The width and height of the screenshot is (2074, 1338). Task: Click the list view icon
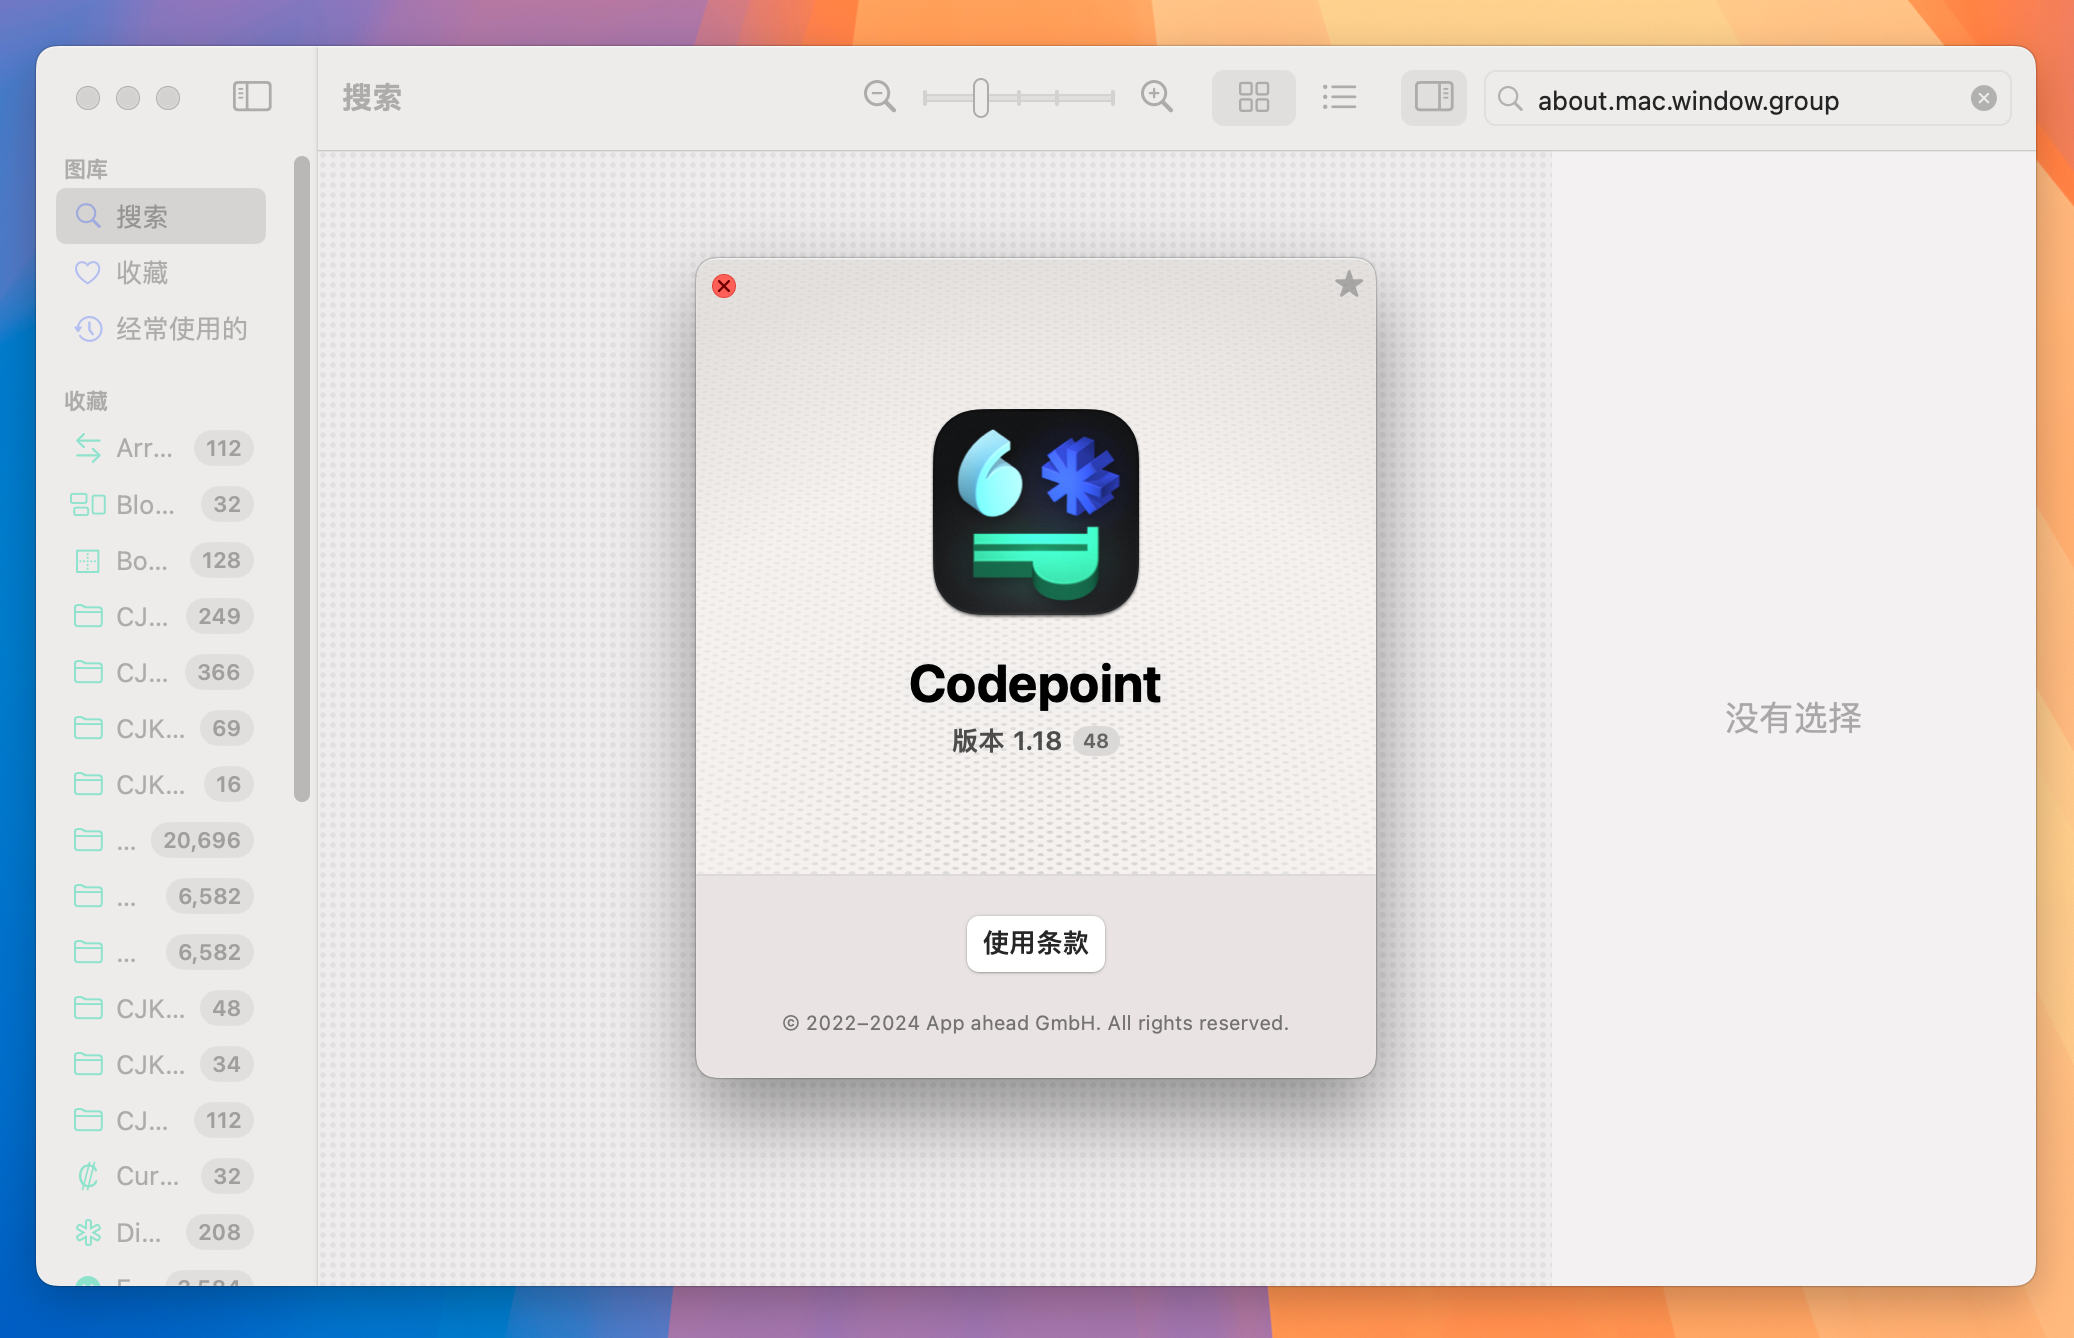1338,98
